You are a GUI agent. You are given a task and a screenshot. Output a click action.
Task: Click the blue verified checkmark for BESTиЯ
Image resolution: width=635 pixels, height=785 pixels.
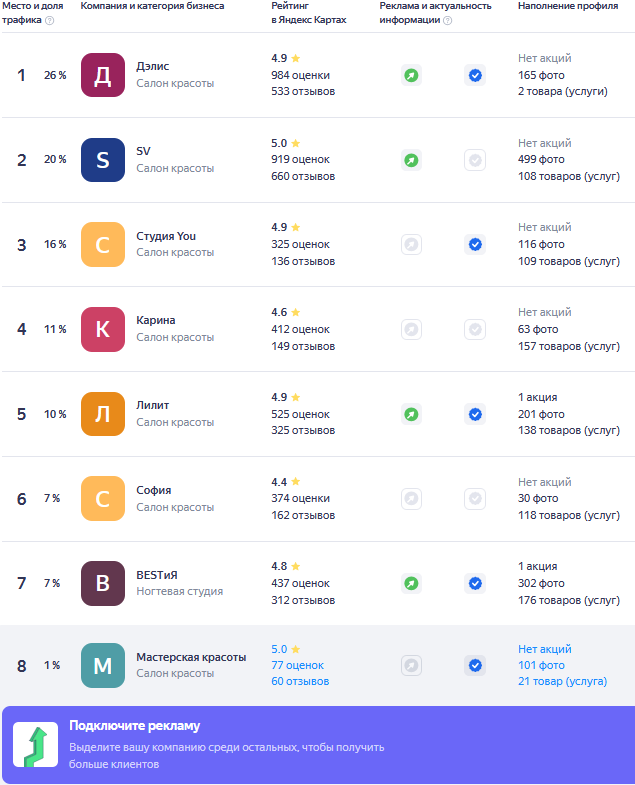coord(475,583)
